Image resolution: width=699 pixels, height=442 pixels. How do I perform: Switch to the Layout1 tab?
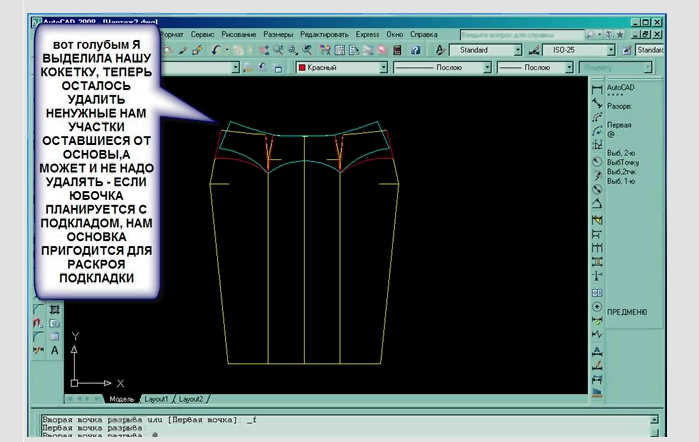(157, 398)
